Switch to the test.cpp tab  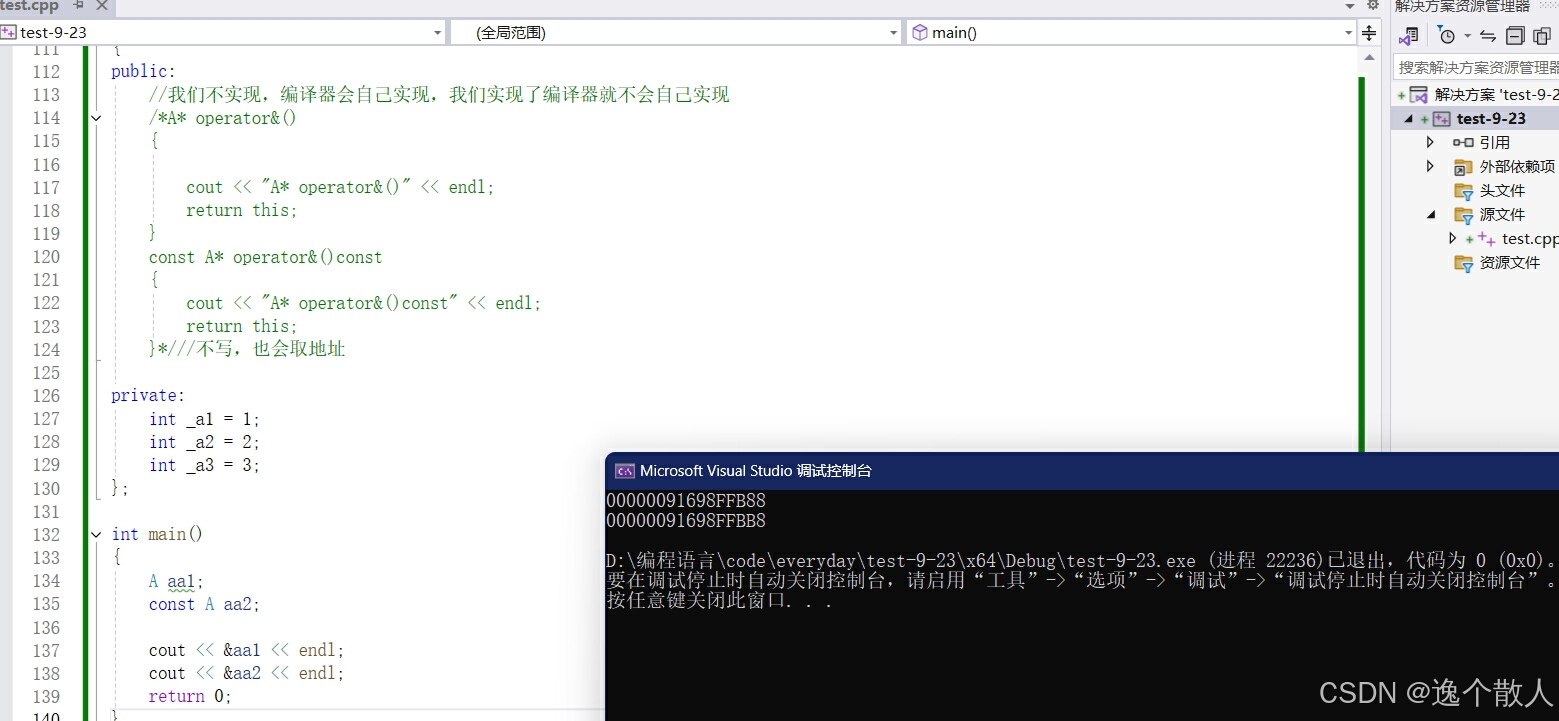30,6
